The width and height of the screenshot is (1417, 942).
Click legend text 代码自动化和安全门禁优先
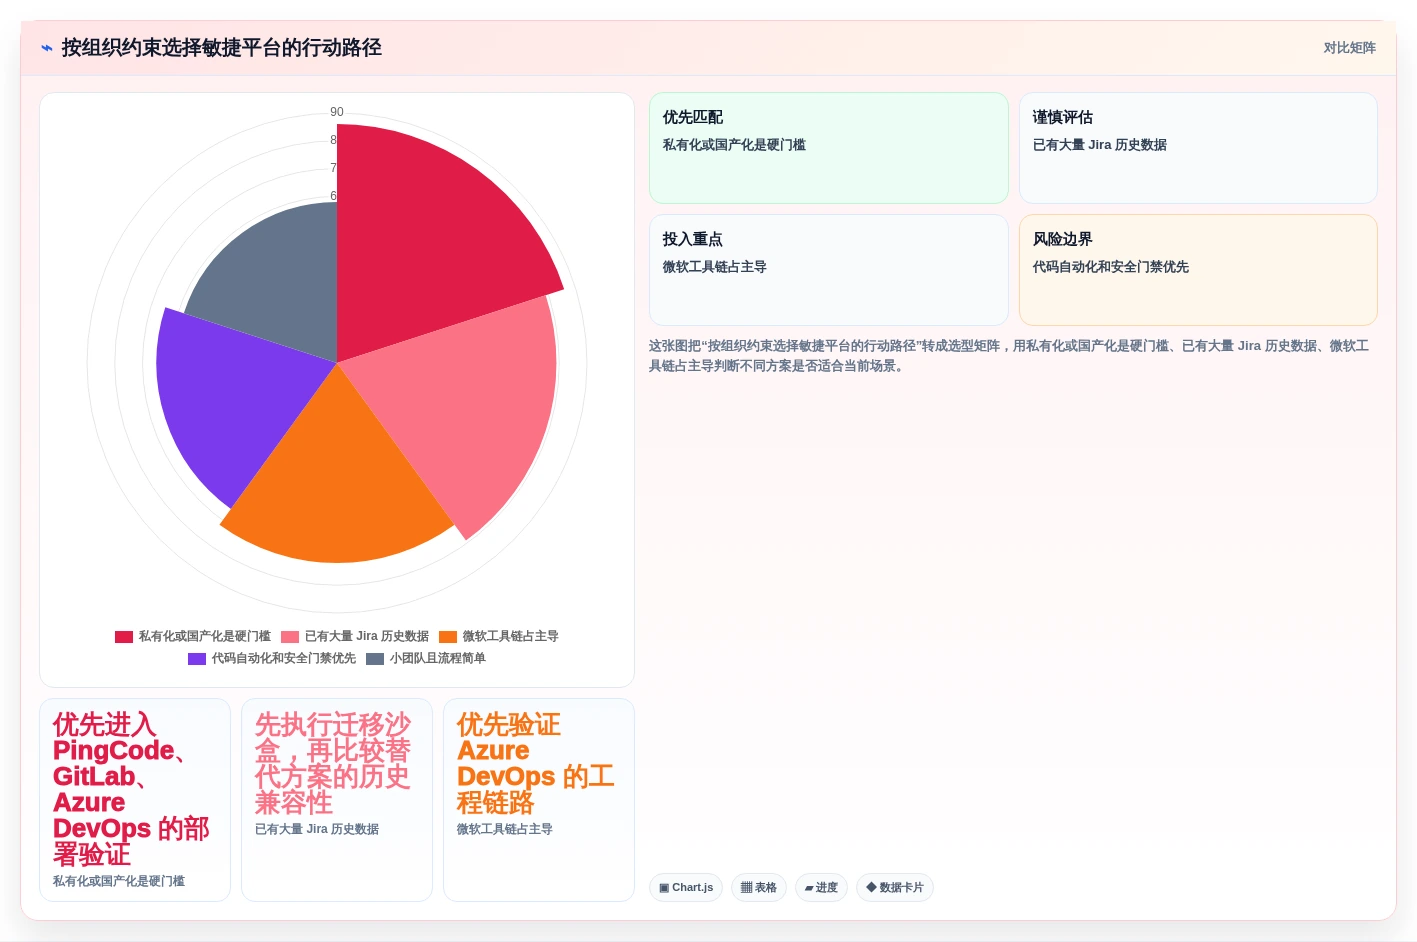pos(284,658)
